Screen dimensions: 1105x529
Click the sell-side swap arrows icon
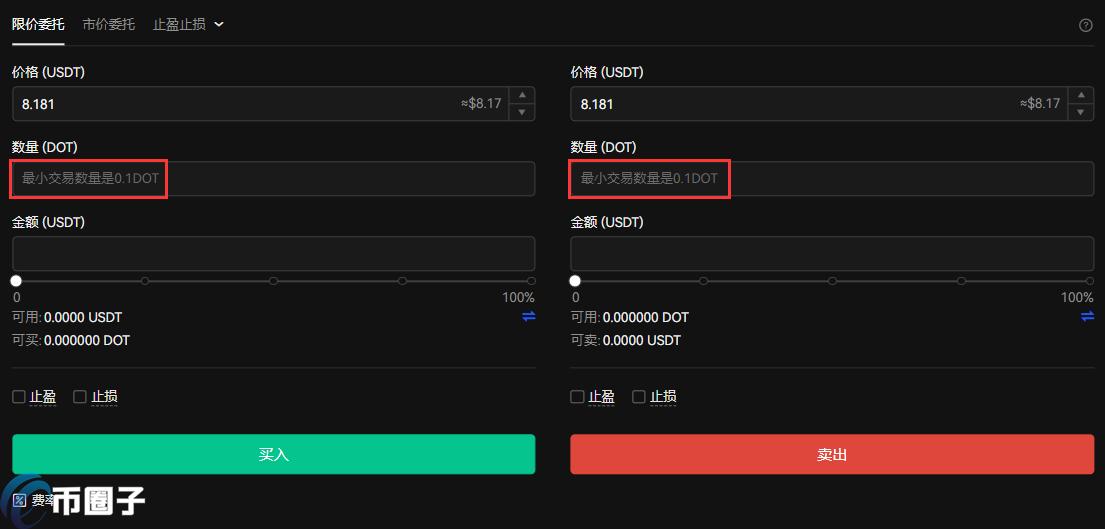(1087, 316)
